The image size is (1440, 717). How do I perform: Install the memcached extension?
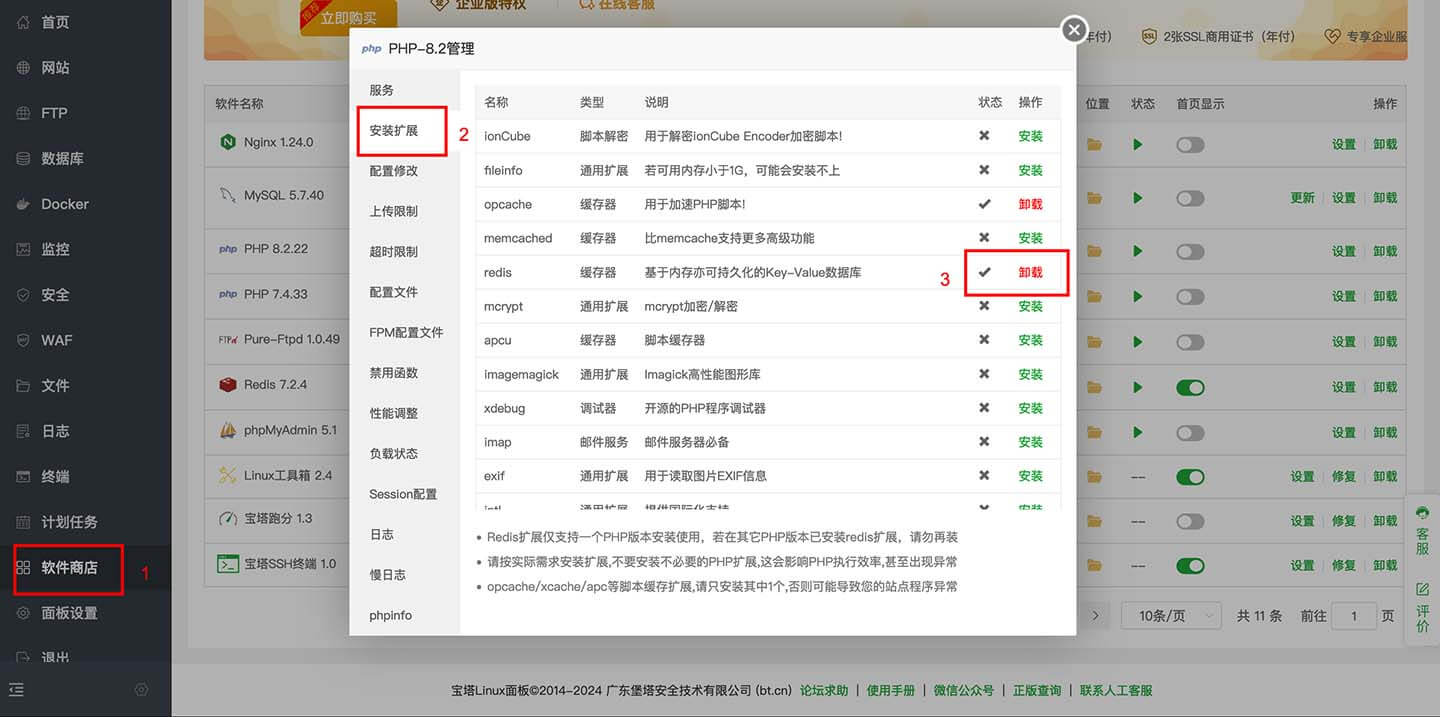(1030, 238)
